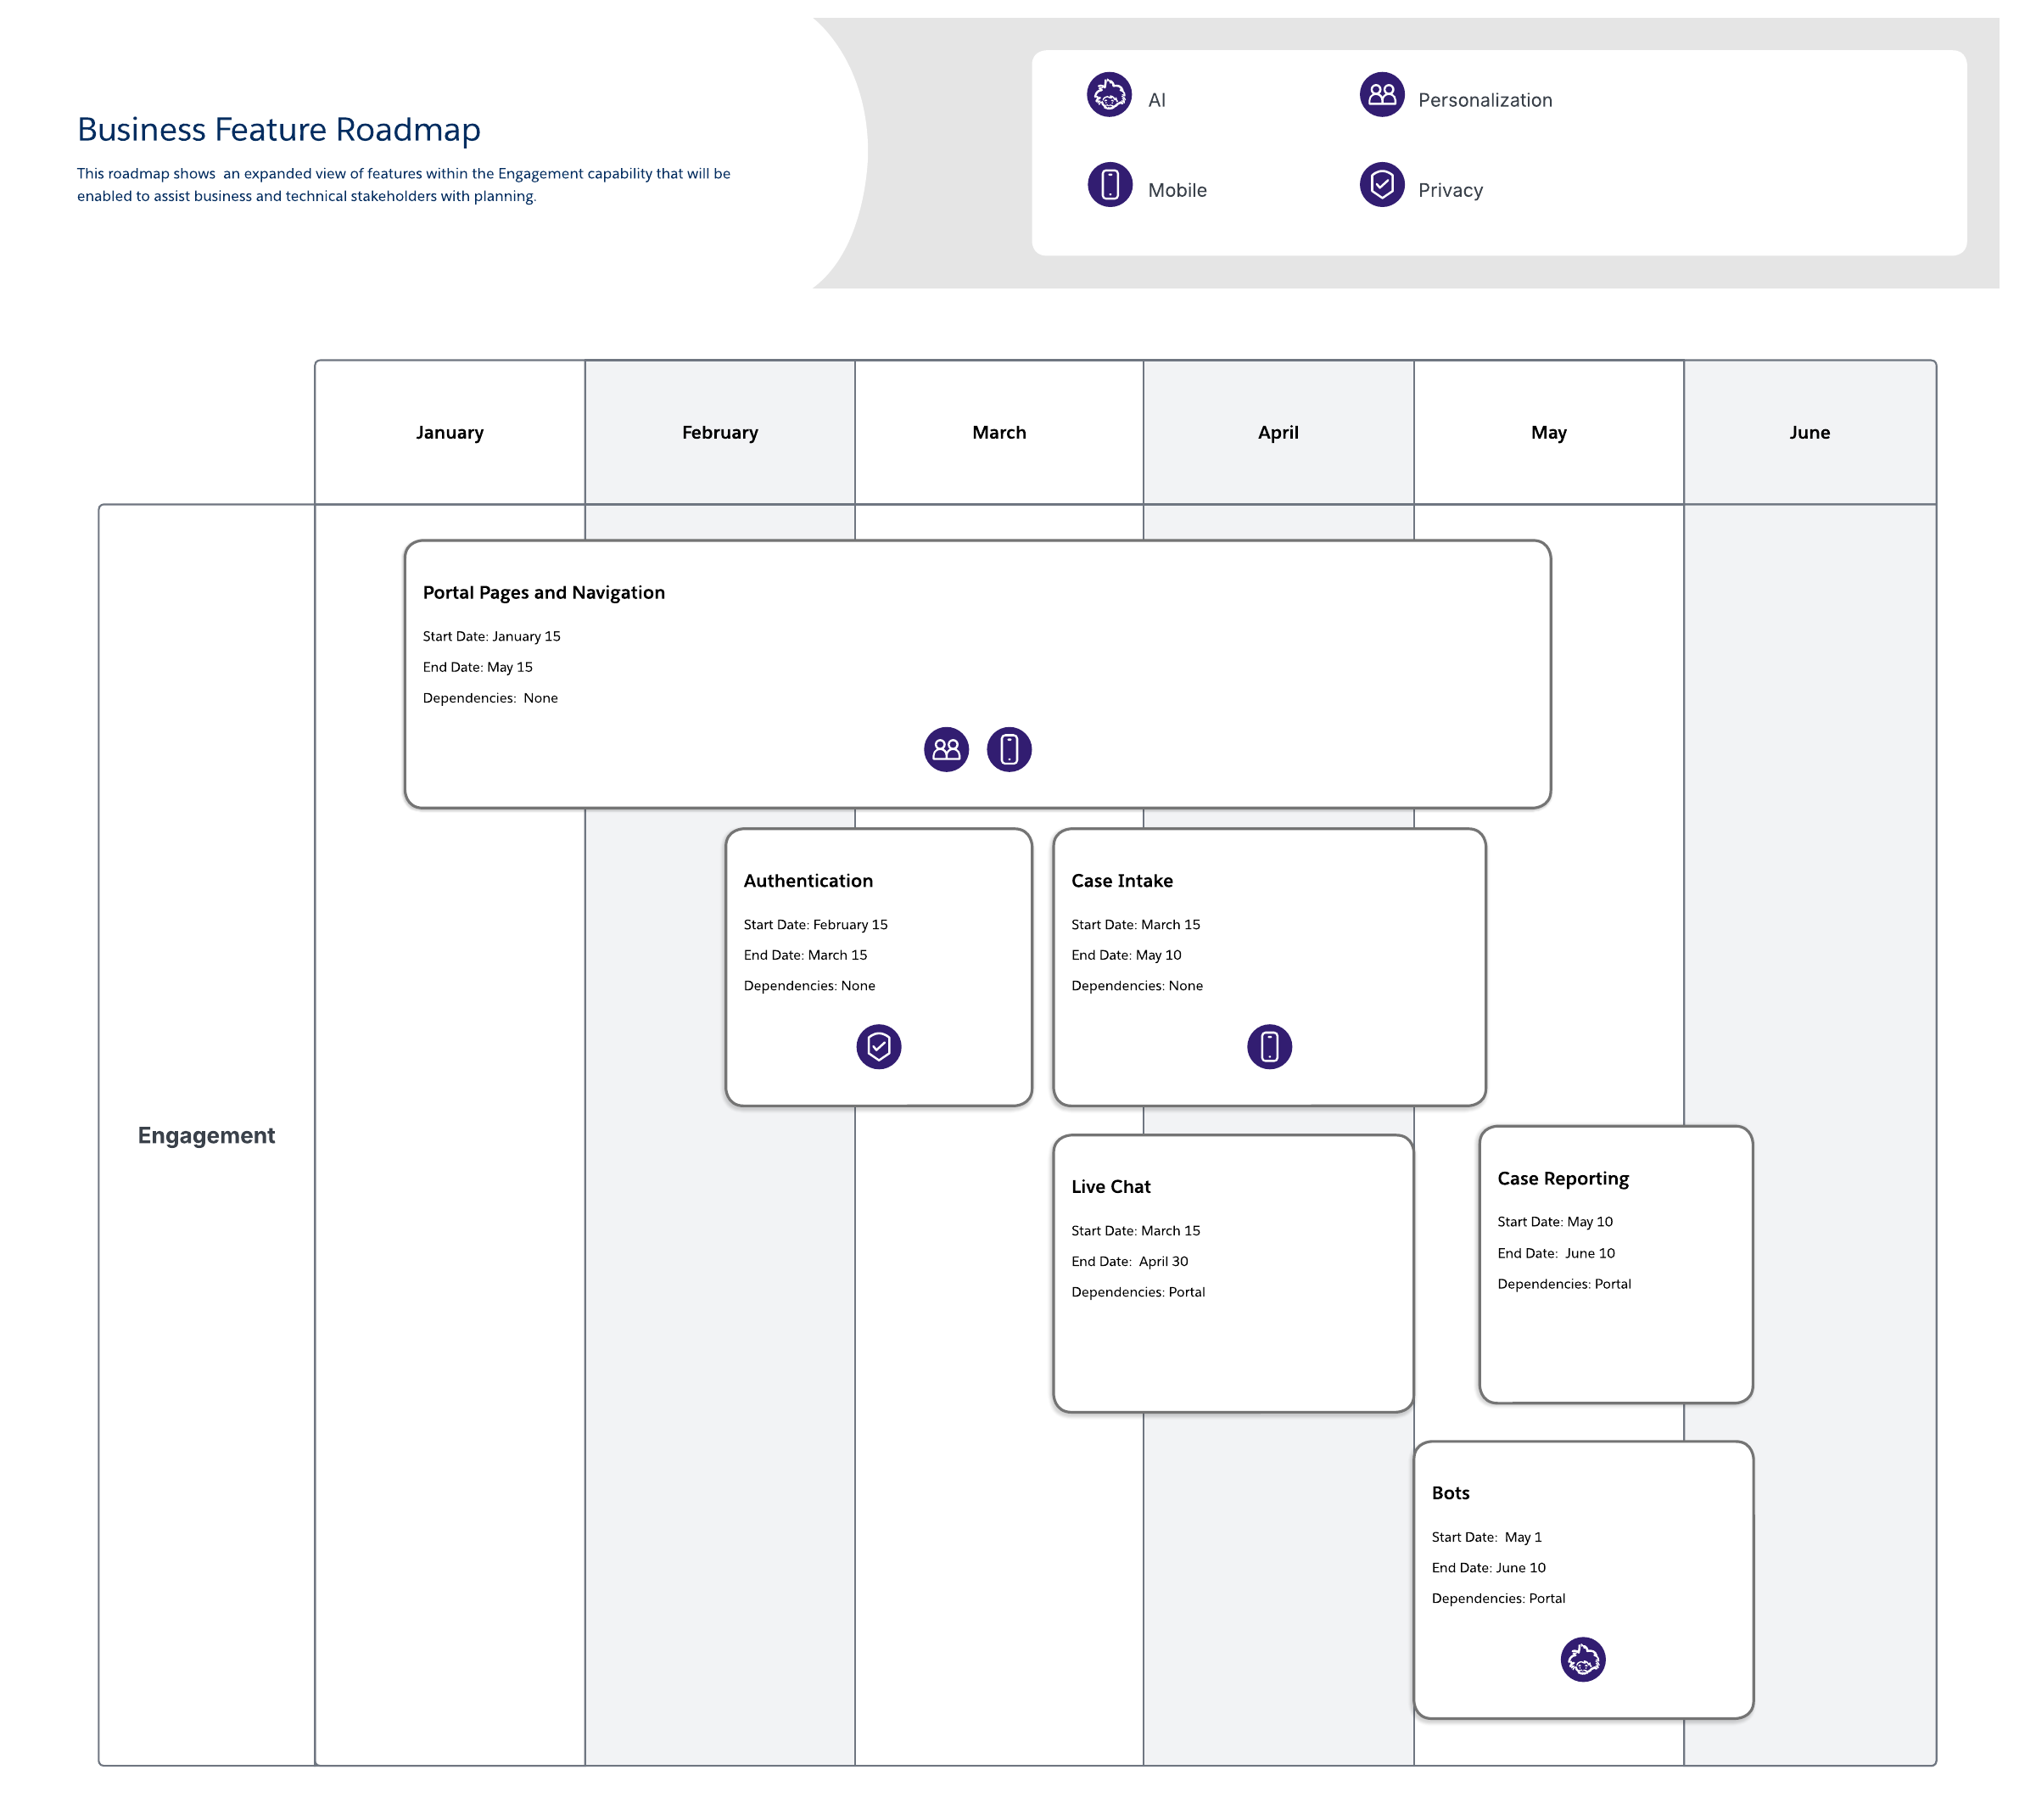The height and width of the screenshot is (1820, 2036).
Task: Click the Portal Pages and Navigation title
Action: [x=543, y=592]
